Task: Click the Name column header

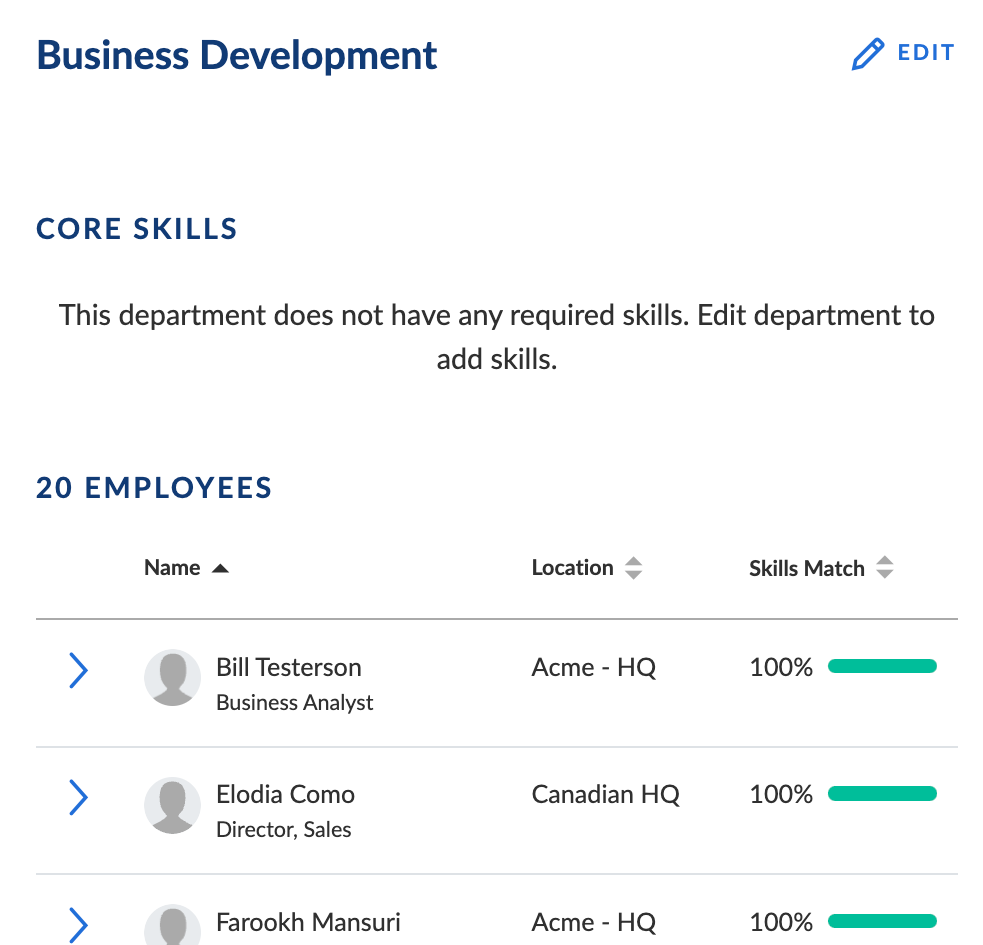Action: pos(172,568)
